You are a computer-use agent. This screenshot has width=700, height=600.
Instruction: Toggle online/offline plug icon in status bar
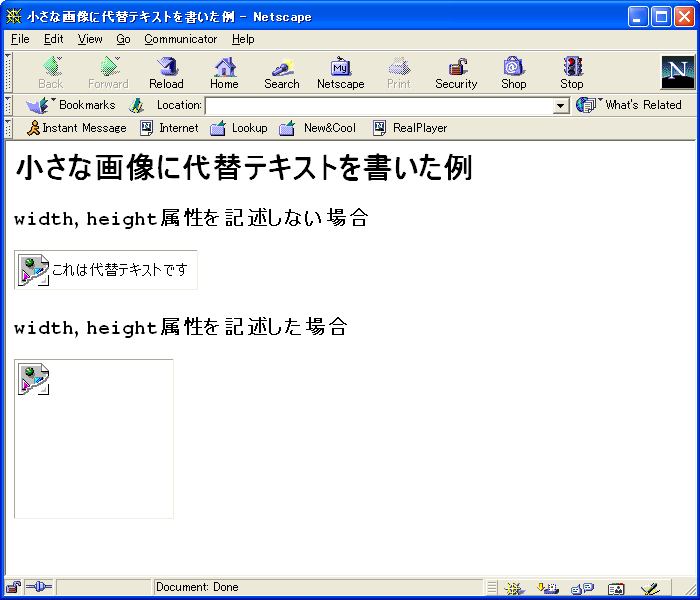[x=38, y=588]
